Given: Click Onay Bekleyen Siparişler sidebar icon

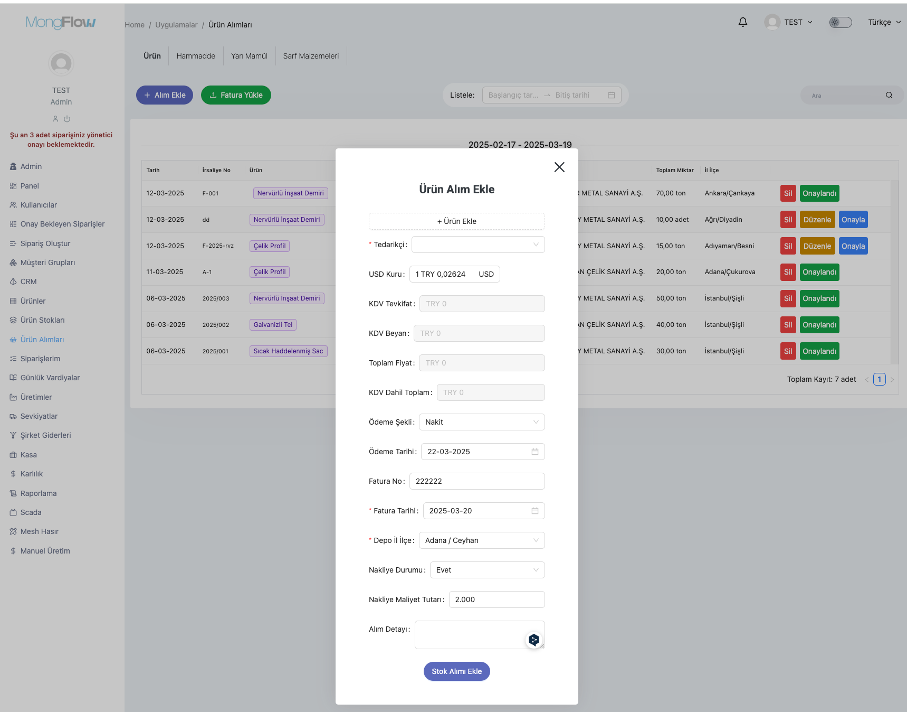Looking at the screenshot, I should (13, 224).
